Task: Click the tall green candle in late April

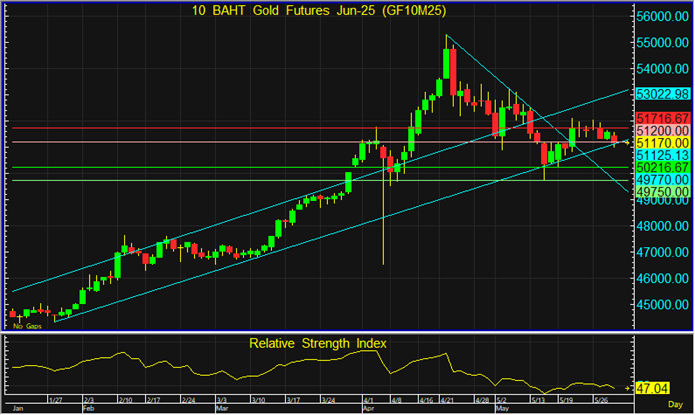Action: [x=445, y=67]
